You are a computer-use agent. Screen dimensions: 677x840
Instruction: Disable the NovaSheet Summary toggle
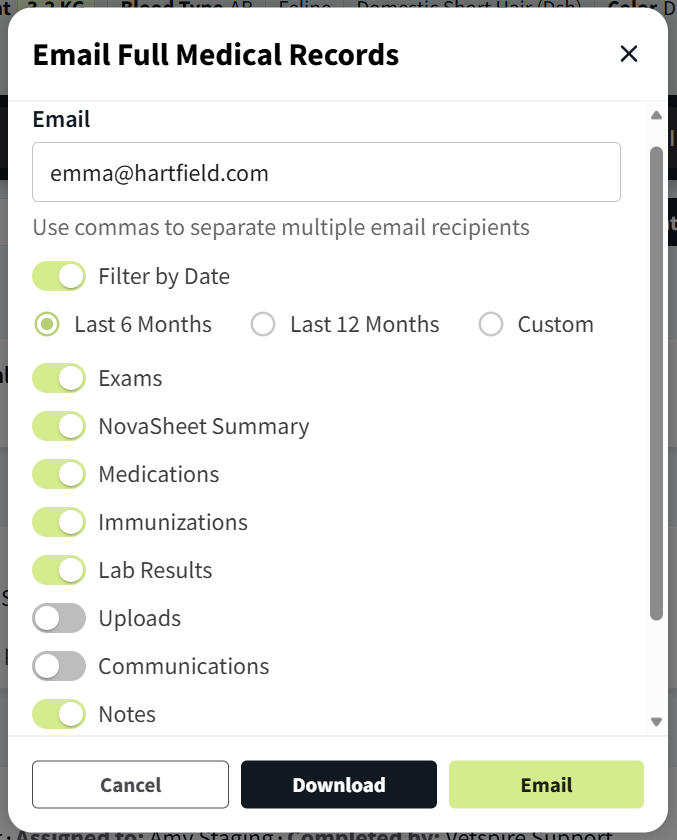point(59,426)
